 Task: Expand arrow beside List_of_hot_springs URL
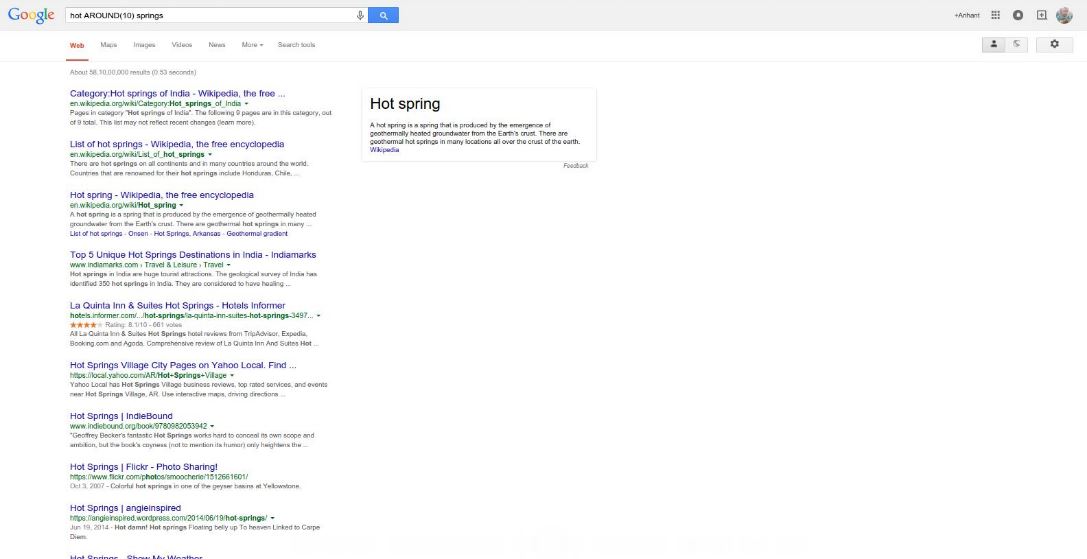(x=210, y=155)
